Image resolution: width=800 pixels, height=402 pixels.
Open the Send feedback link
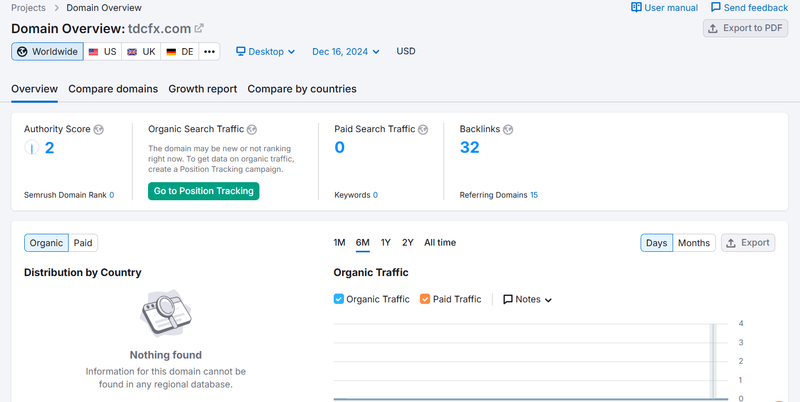coord(749,8)
